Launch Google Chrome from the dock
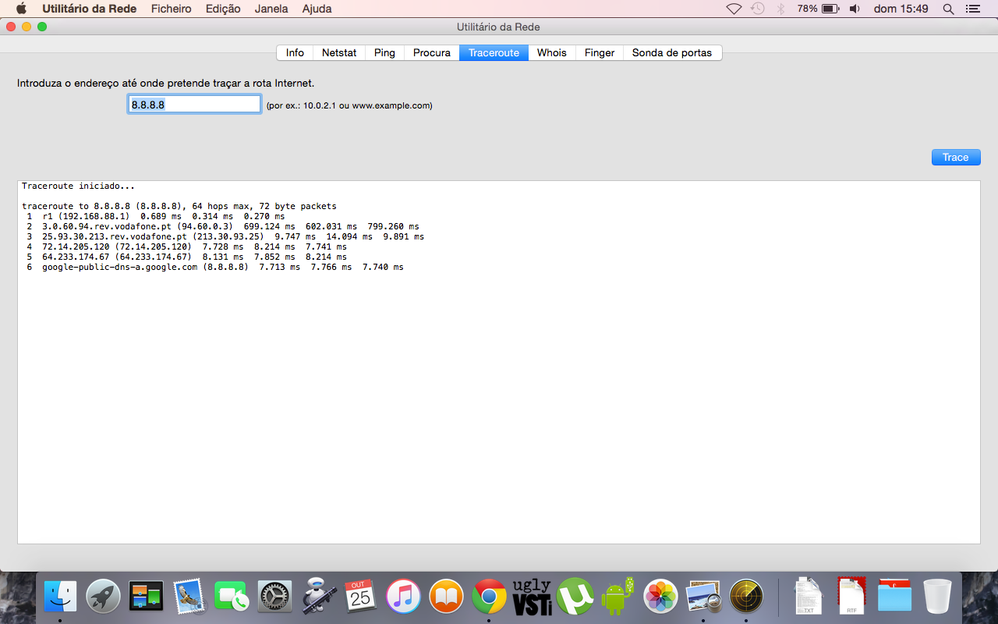998x624 pixels. pyautogui.click(x=489, y=596)
